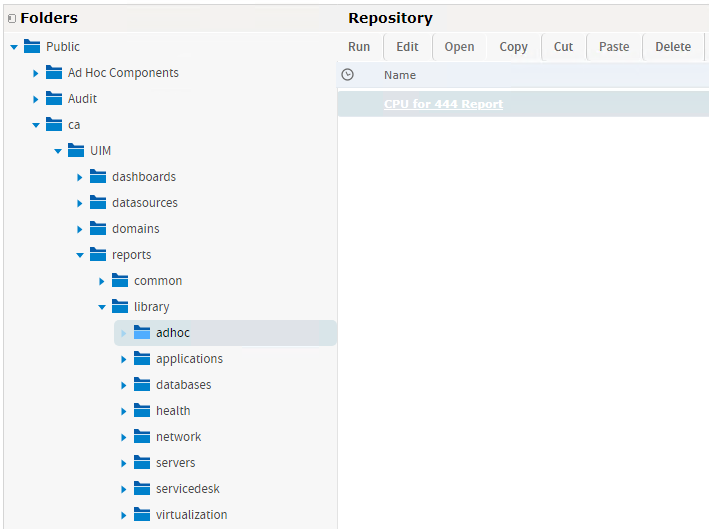Click the servicedesk folder icon
Viewport: 709px width, 529px height.
pyautogui.click(x=142, y=489)
